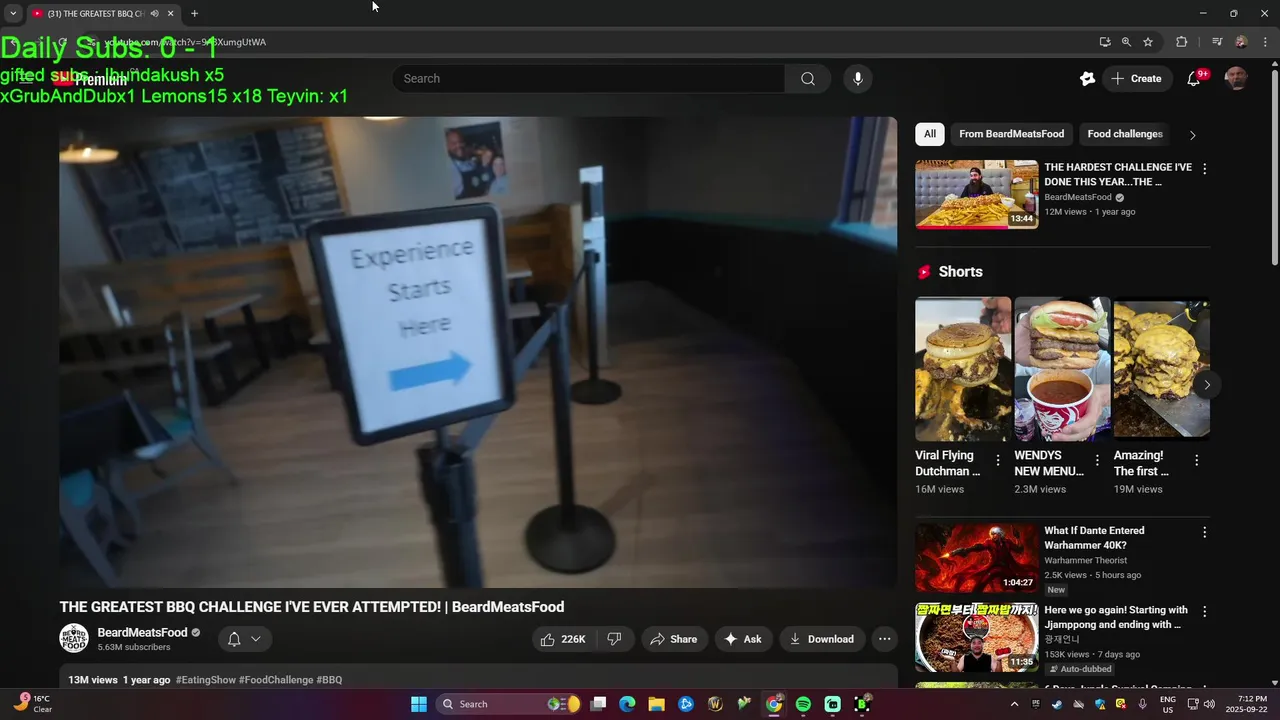Click the search magnifier button on YouTube
This screenshot has width=1280, height=720.
pos(808,79)
